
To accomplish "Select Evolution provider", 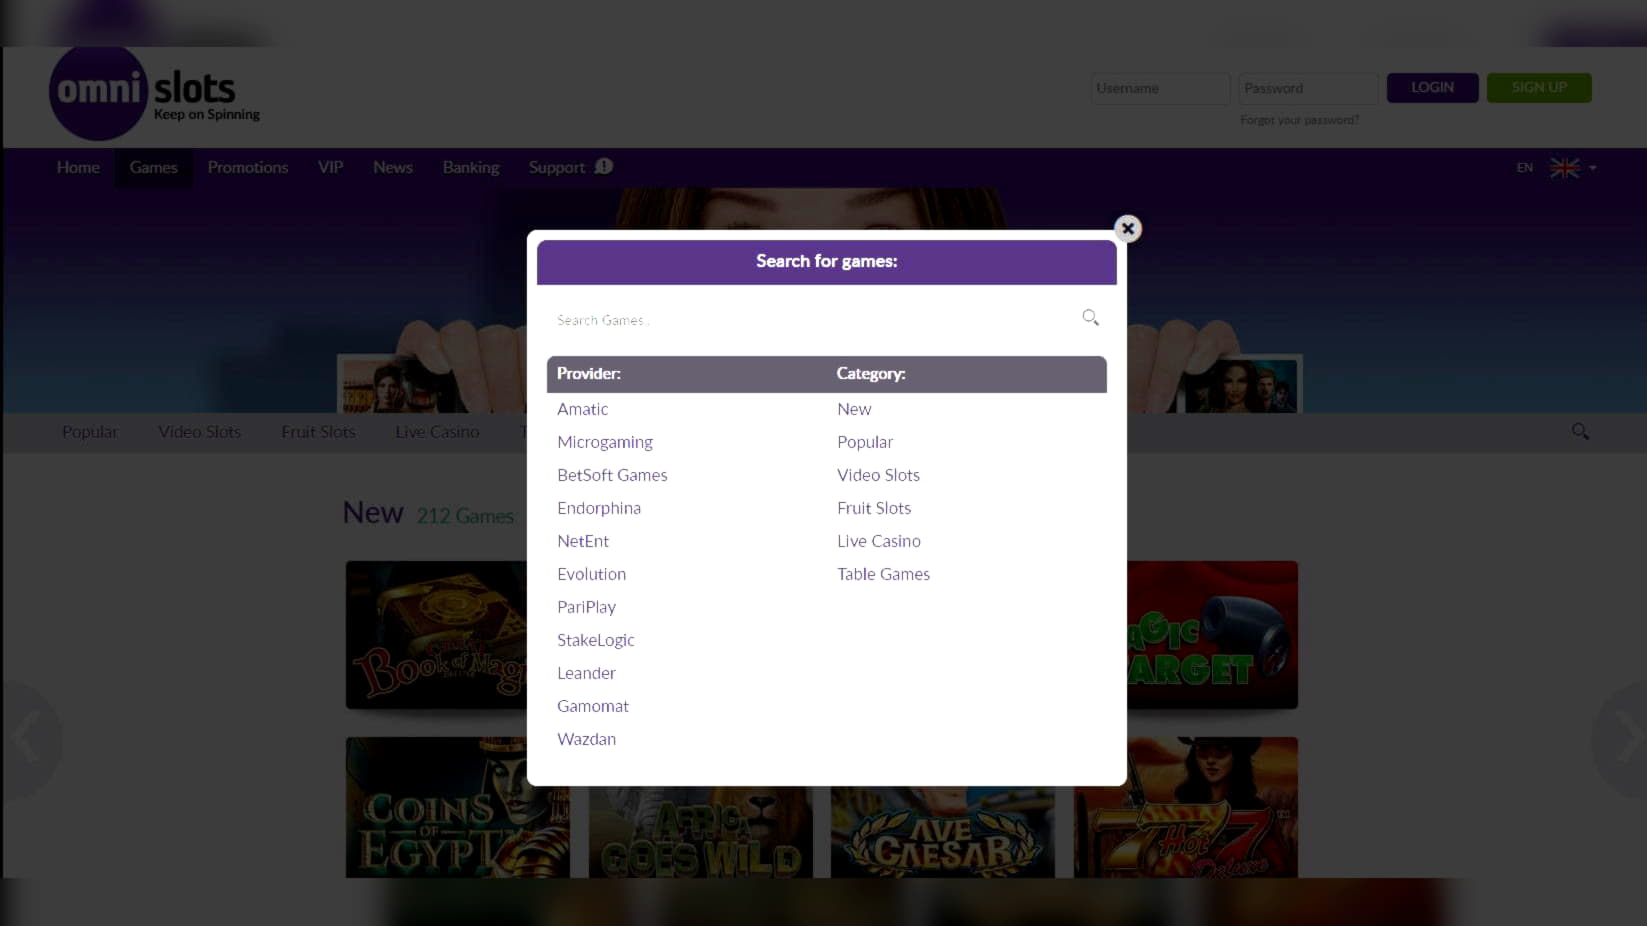I will pos(591,574).
